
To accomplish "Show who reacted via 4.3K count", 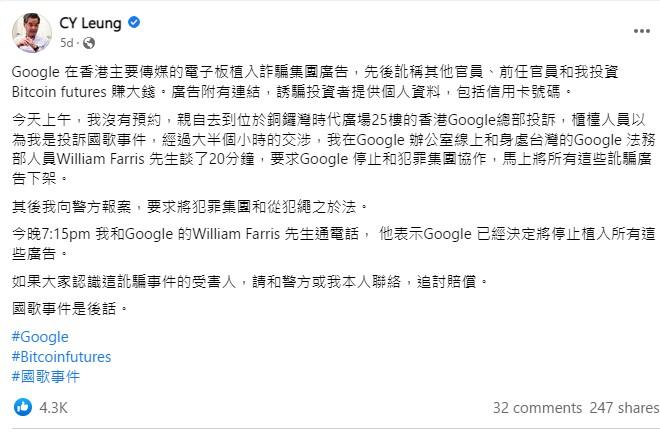I will 54,407.
